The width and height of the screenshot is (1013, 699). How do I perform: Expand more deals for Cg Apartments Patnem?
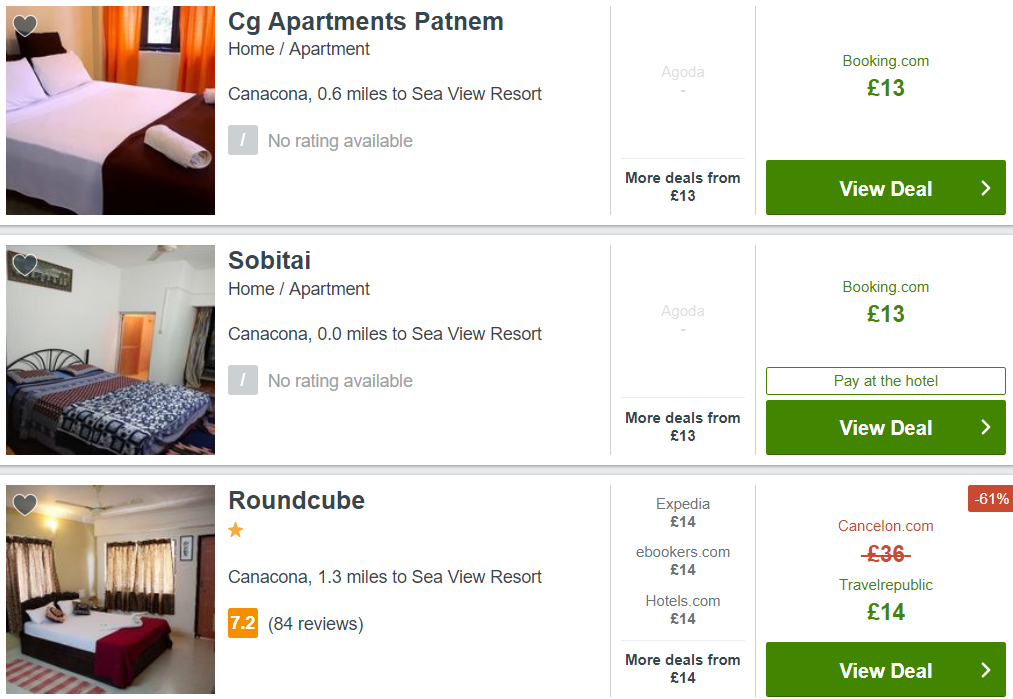click(683, 187)
